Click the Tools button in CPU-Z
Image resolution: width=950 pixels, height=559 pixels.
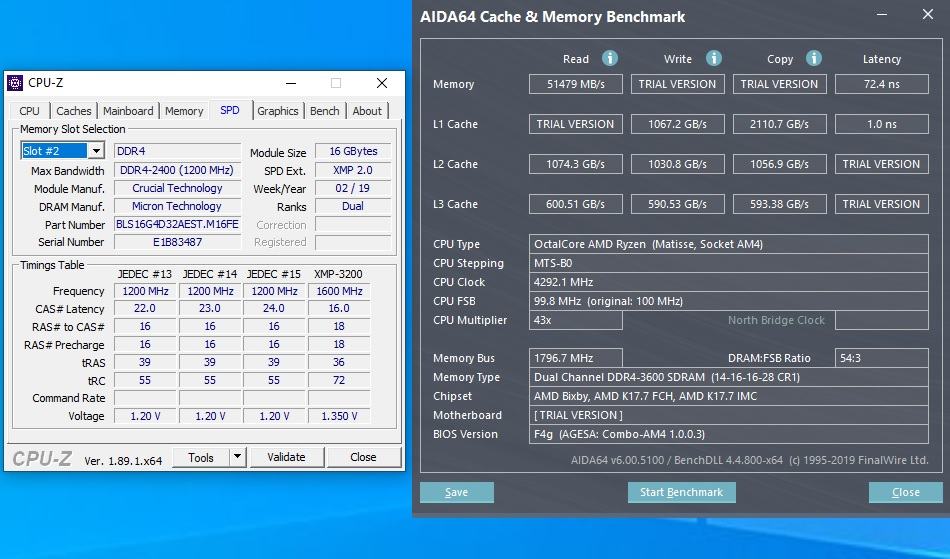201,457
